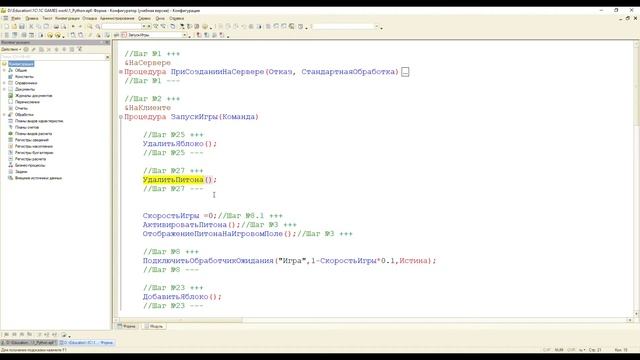Click the Действия dropdown in configuration panel

point(11,49)
